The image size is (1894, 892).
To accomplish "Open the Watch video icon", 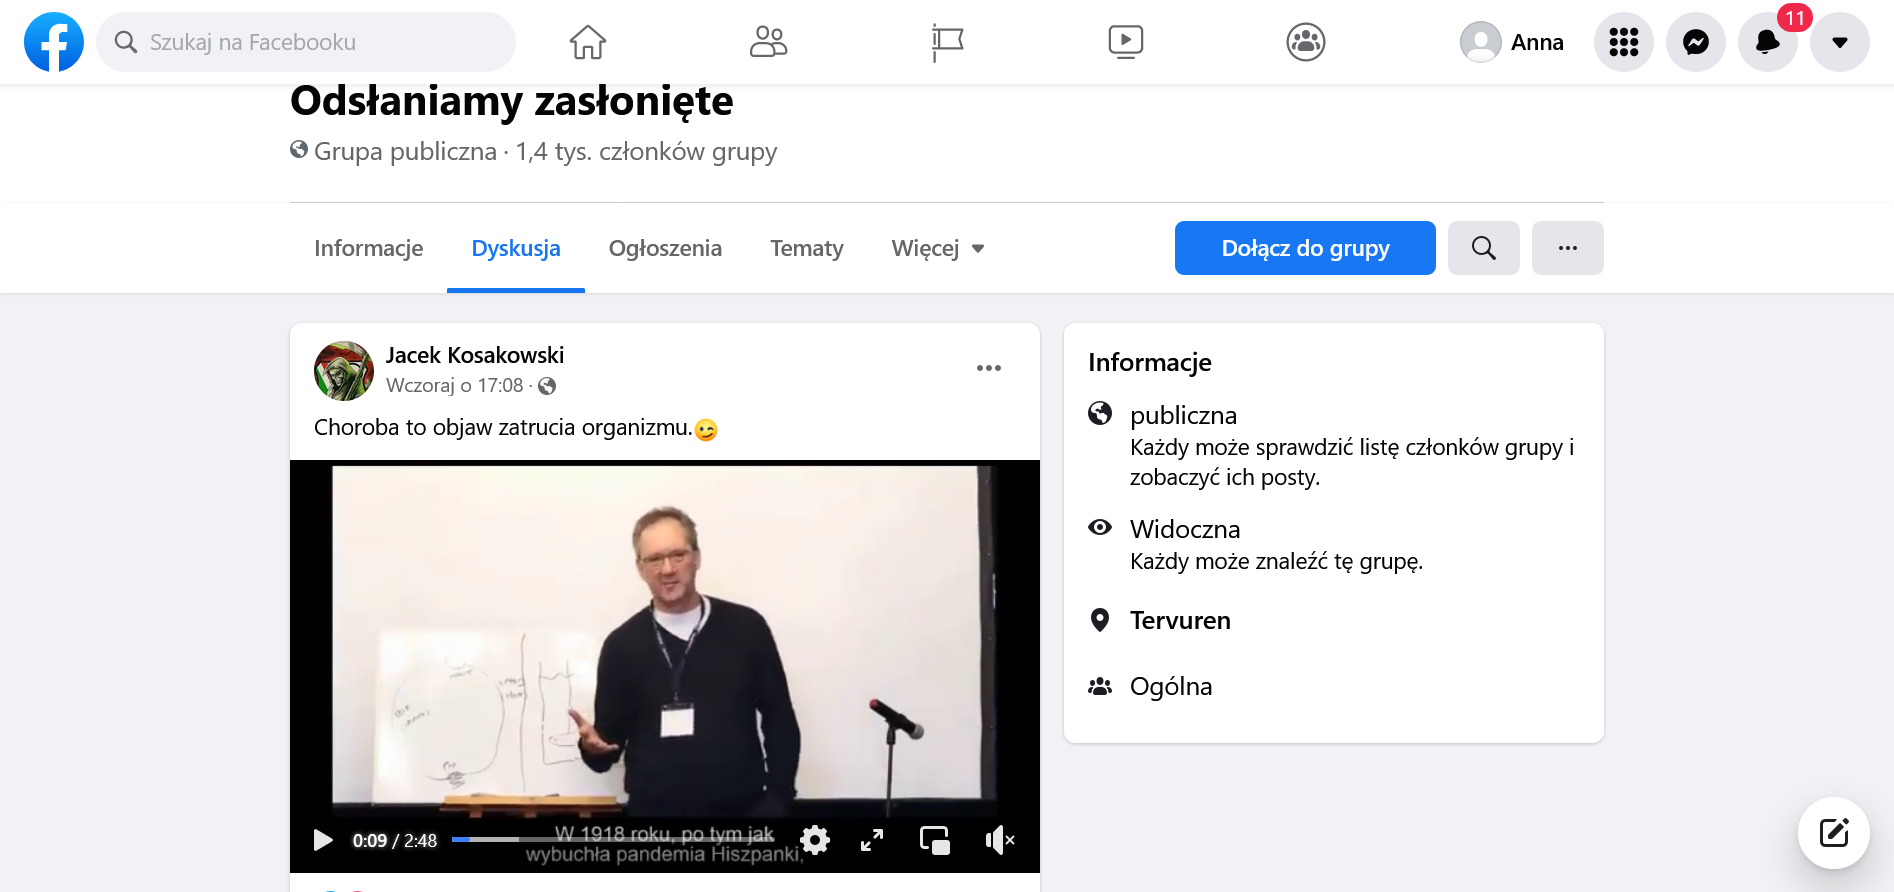I will 1126,42.
